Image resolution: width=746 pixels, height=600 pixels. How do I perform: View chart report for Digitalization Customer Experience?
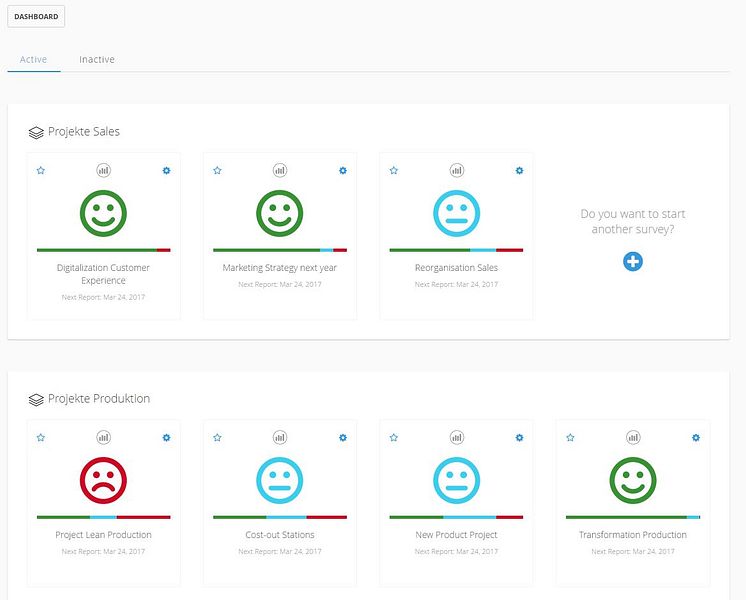pyautogui.click(x=103, y=170)
